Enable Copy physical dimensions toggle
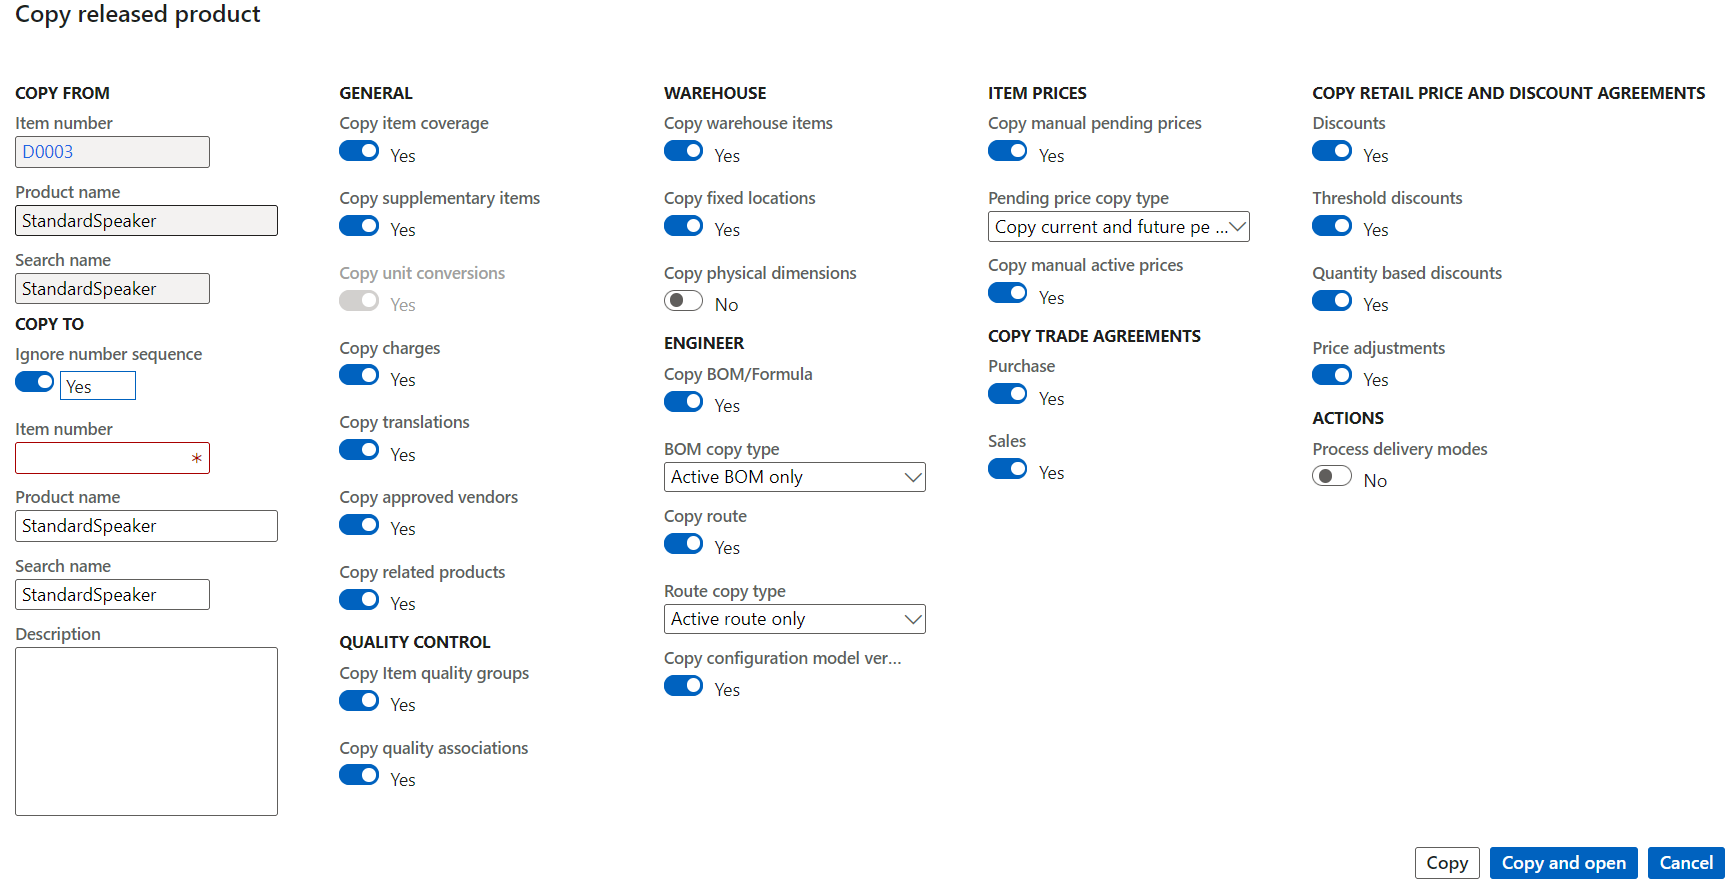 coord(683,301)
